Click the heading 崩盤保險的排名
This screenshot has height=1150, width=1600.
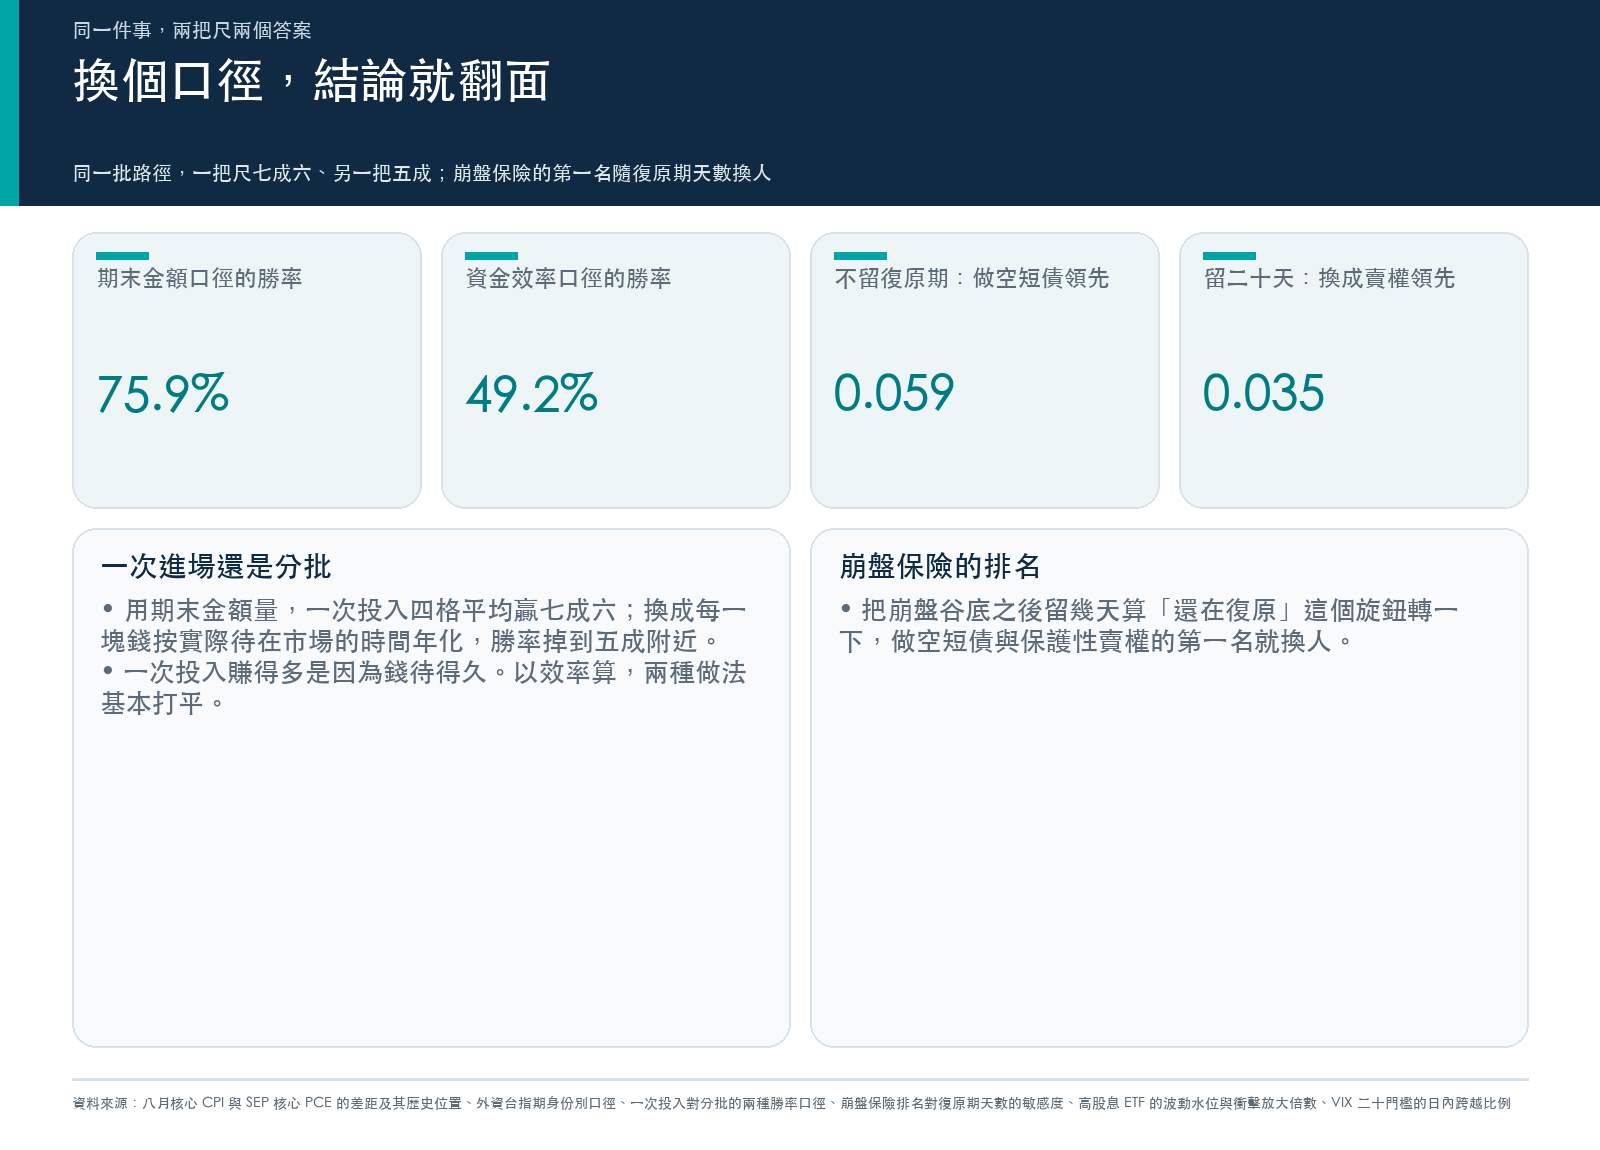[x=940, y=567]
